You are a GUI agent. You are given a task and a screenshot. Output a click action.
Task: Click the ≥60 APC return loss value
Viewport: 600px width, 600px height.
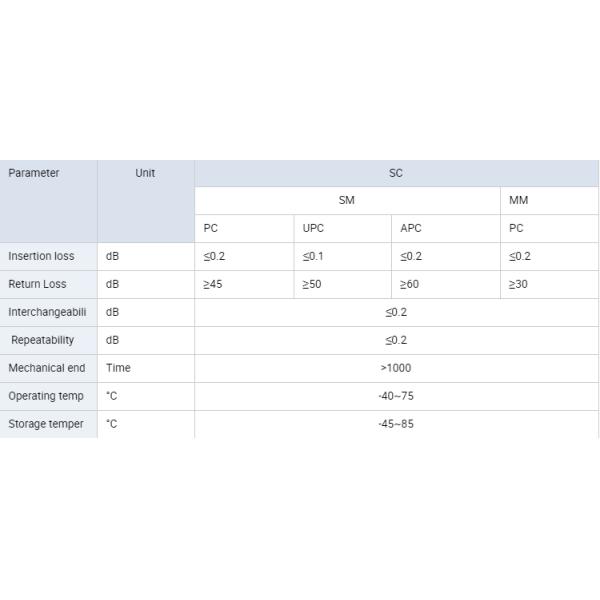[410, 284]
